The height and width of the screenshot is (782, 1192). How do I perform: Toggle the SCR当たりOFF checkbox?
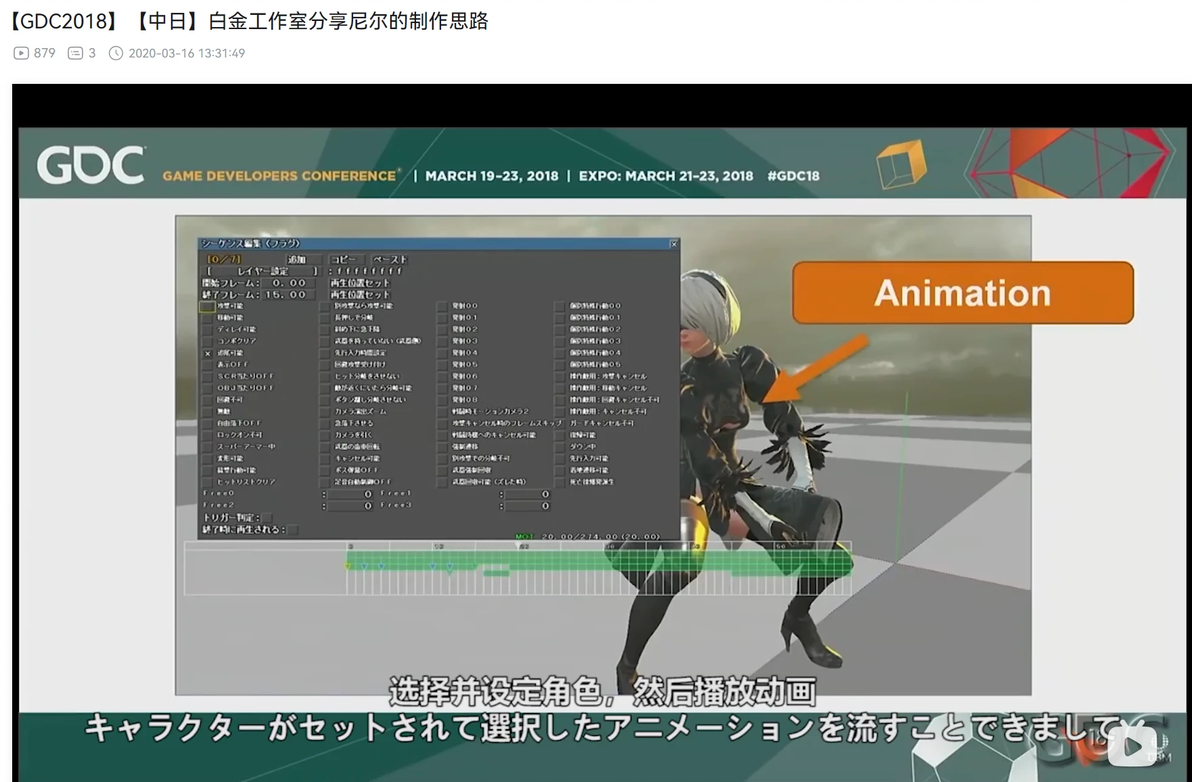208,376
